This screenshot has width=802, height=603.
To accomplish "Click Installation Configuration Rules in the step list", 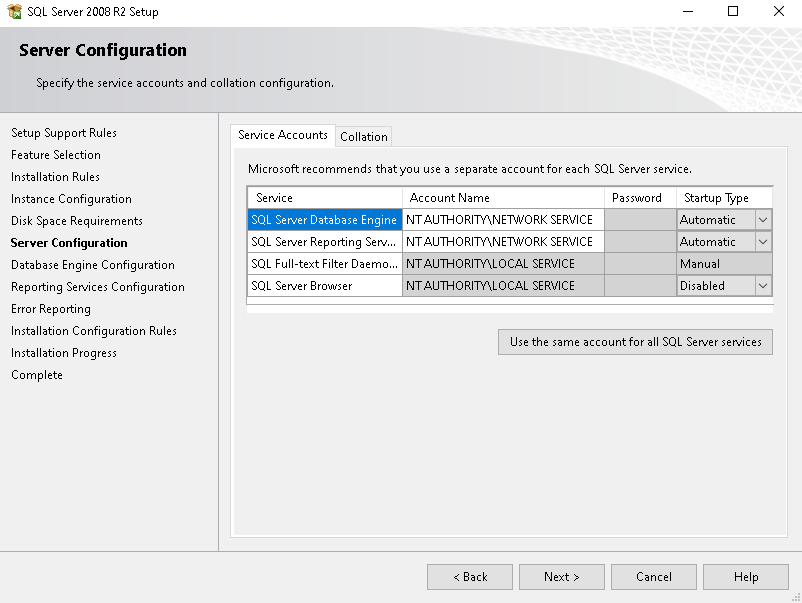I will click(94, 331).
